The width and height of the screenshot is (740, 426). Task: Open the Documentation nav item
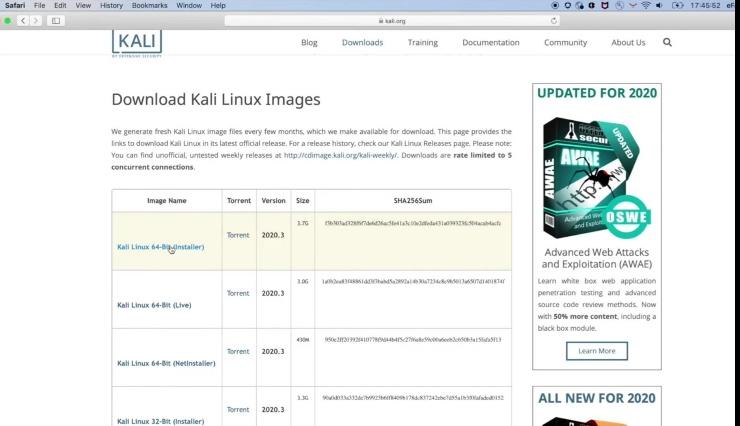click(491, 42)
